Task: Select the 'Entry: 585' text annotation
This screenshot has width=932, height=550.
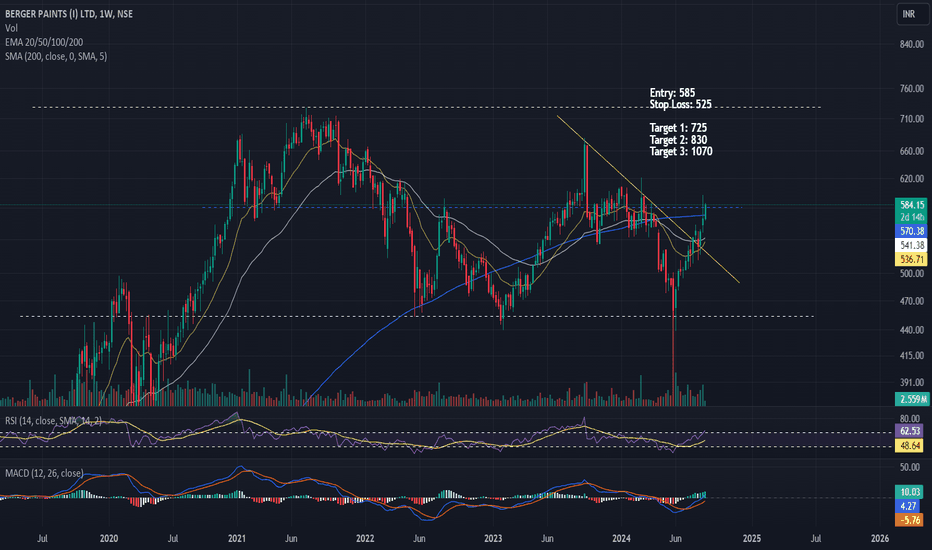Action: [672, 93]
